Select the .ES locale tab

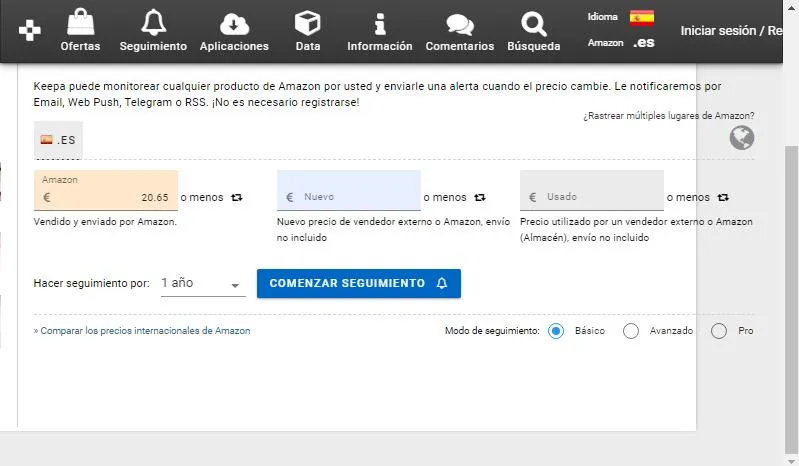(x=58, y=140)
